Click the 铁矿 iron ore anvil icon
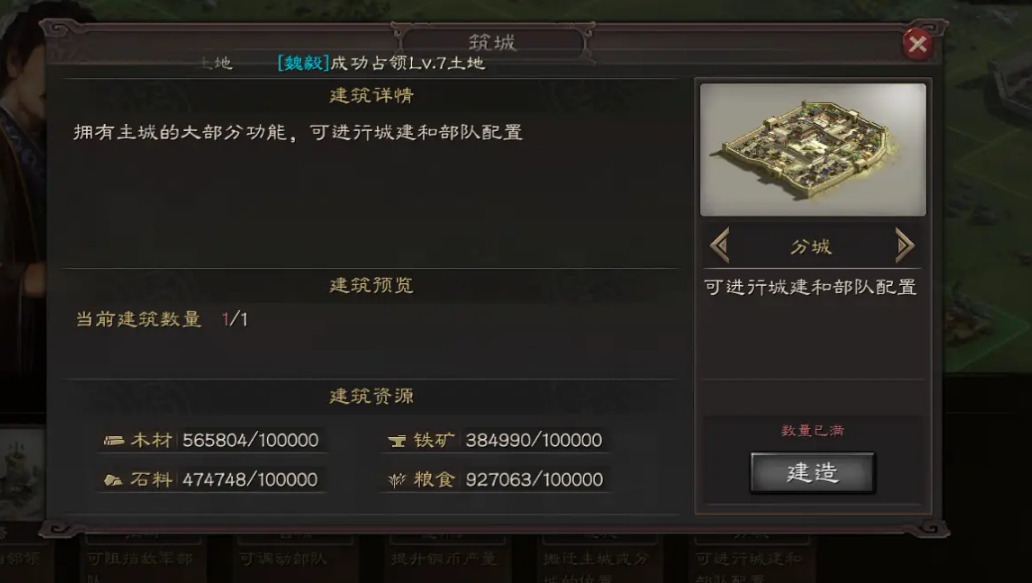The width and height of the screenshot is (1032, 583). coord(397,440)
